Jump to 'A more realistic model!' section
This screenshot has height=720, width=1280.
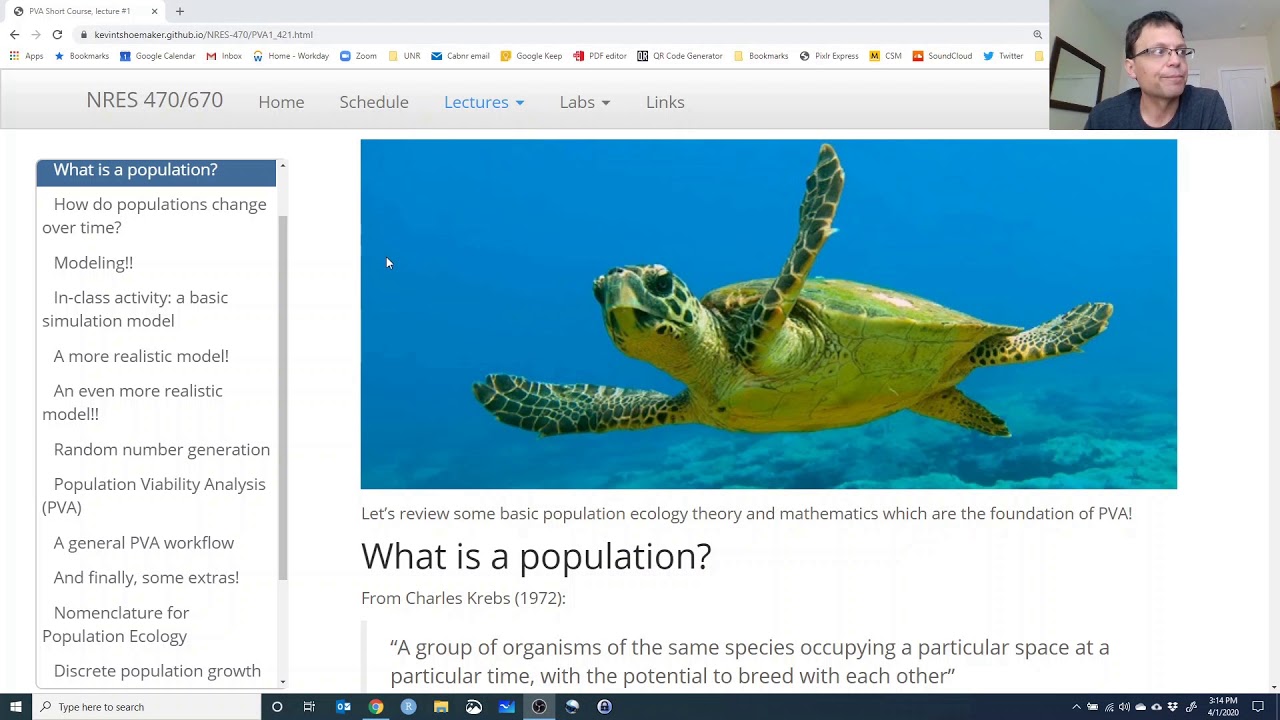point(141,356)
